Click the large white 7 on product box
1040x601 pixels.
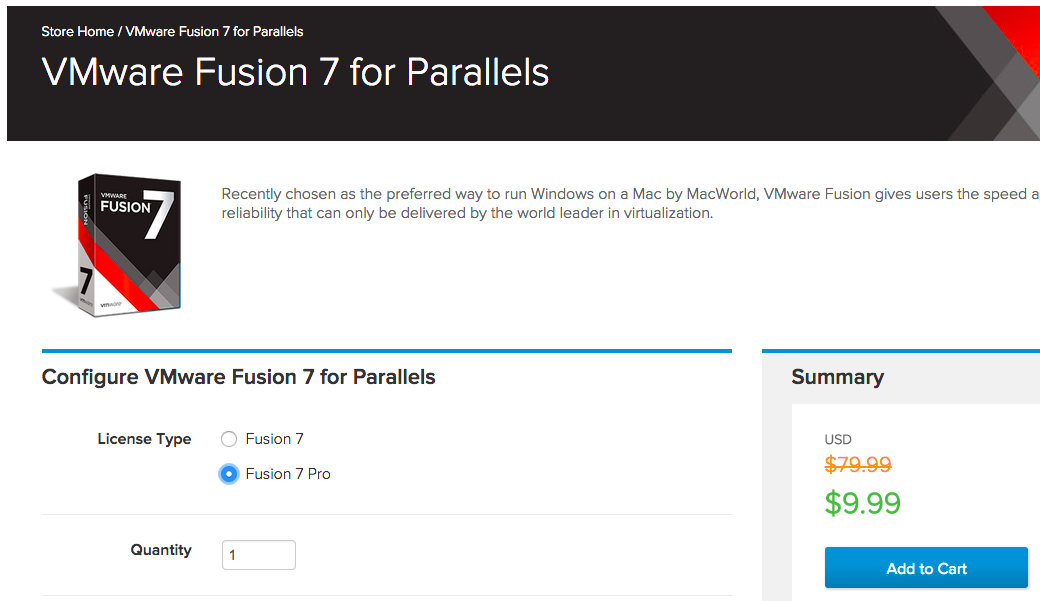tap(158, 214)
